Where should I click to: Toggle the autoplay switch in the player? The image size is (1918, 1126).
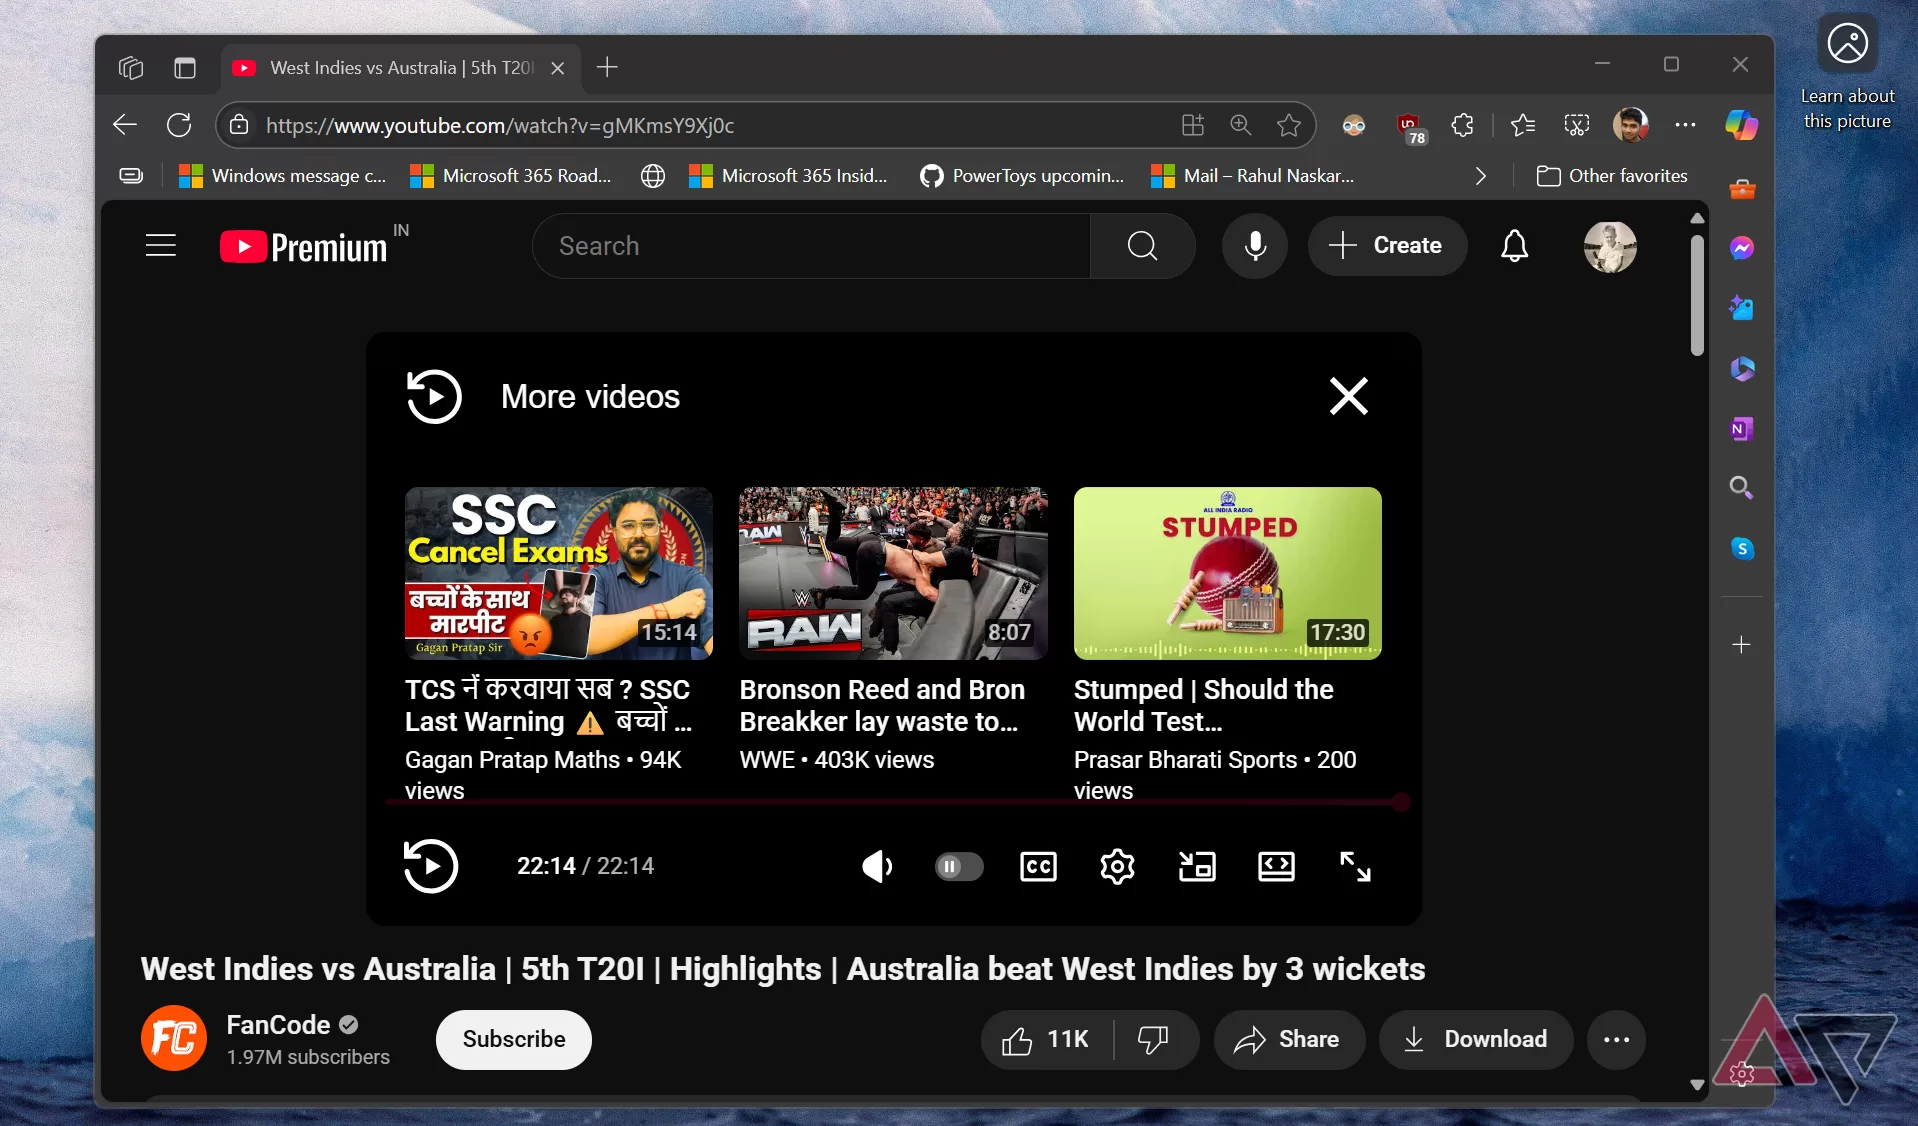(x=958, y=866)
